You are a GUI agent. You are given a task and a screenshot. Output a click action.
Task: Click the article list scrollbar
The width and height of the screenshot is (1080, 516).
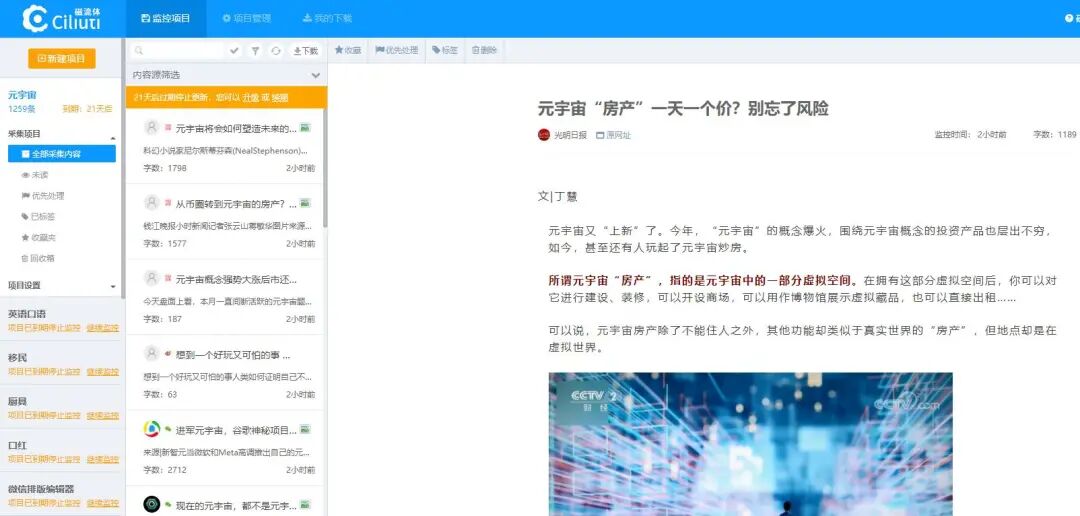pos(325,169)
